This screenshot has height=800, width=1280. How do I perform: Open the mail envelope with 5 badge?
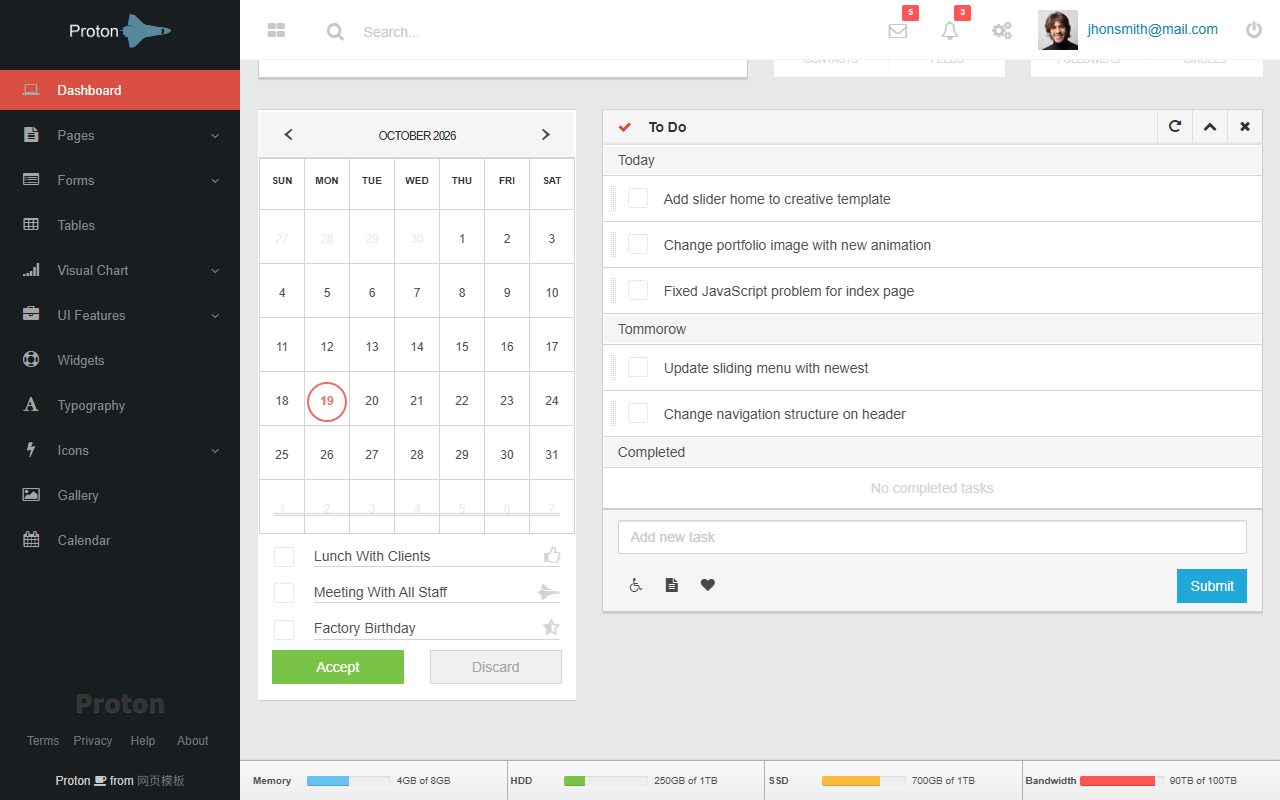tap(898, 31)
